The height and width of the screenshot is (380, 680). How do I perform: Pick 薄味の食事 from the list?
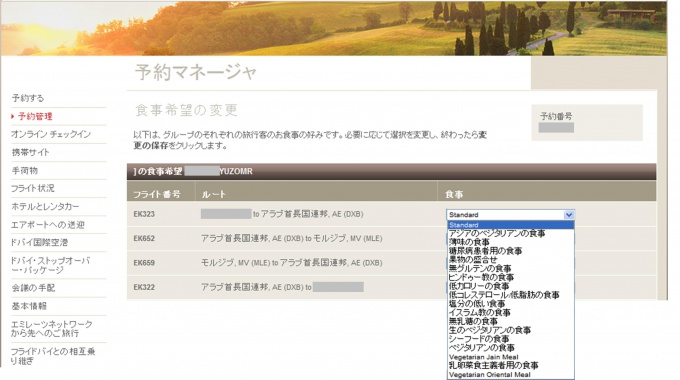click(469, 242)
